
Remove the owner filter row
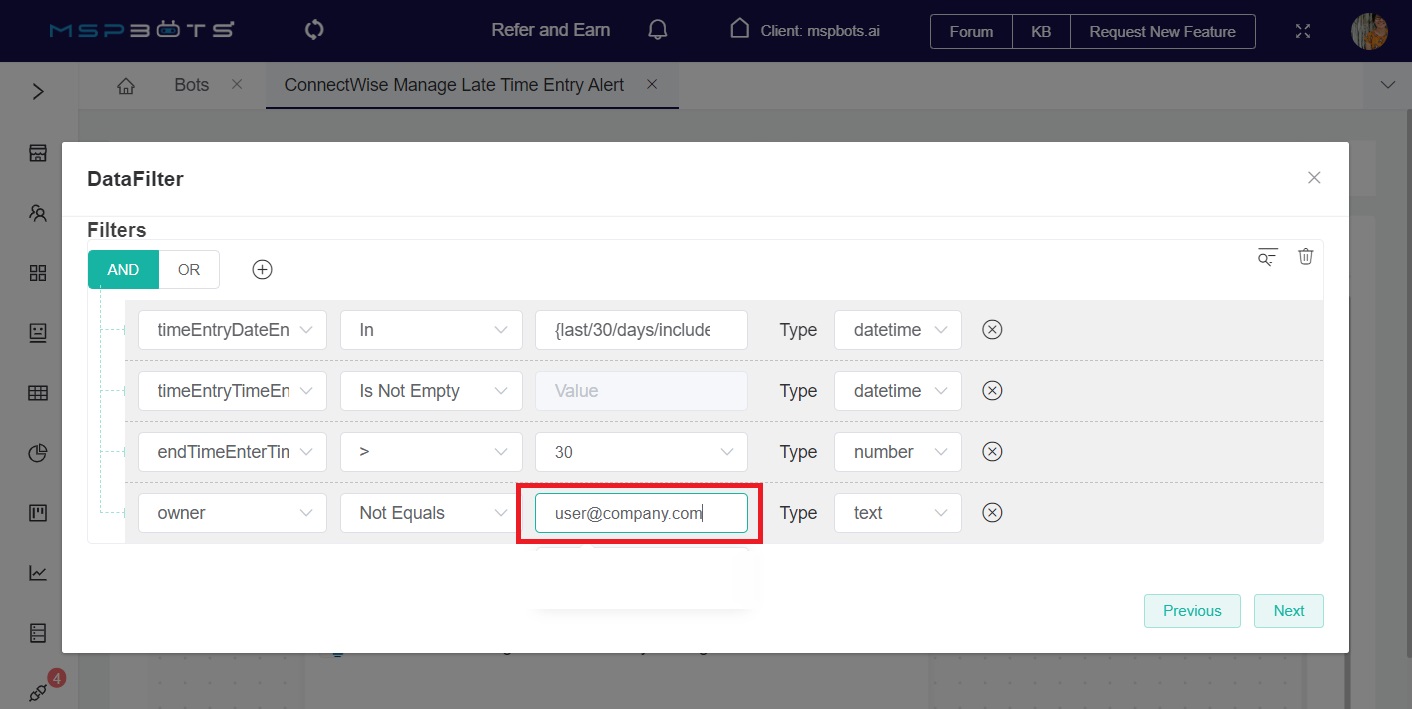[992, 513]
